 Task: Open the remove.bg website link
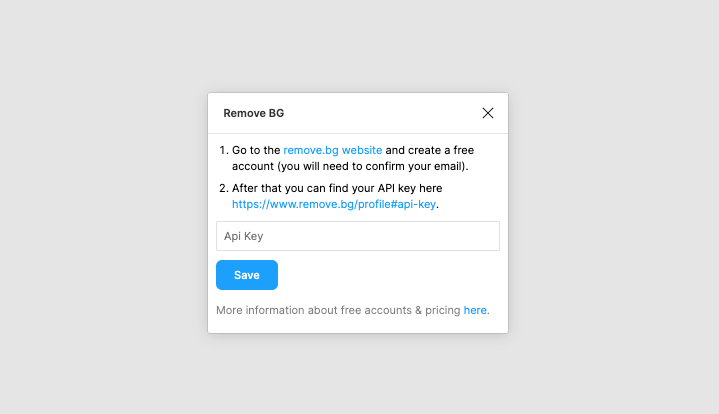[332, 150]
